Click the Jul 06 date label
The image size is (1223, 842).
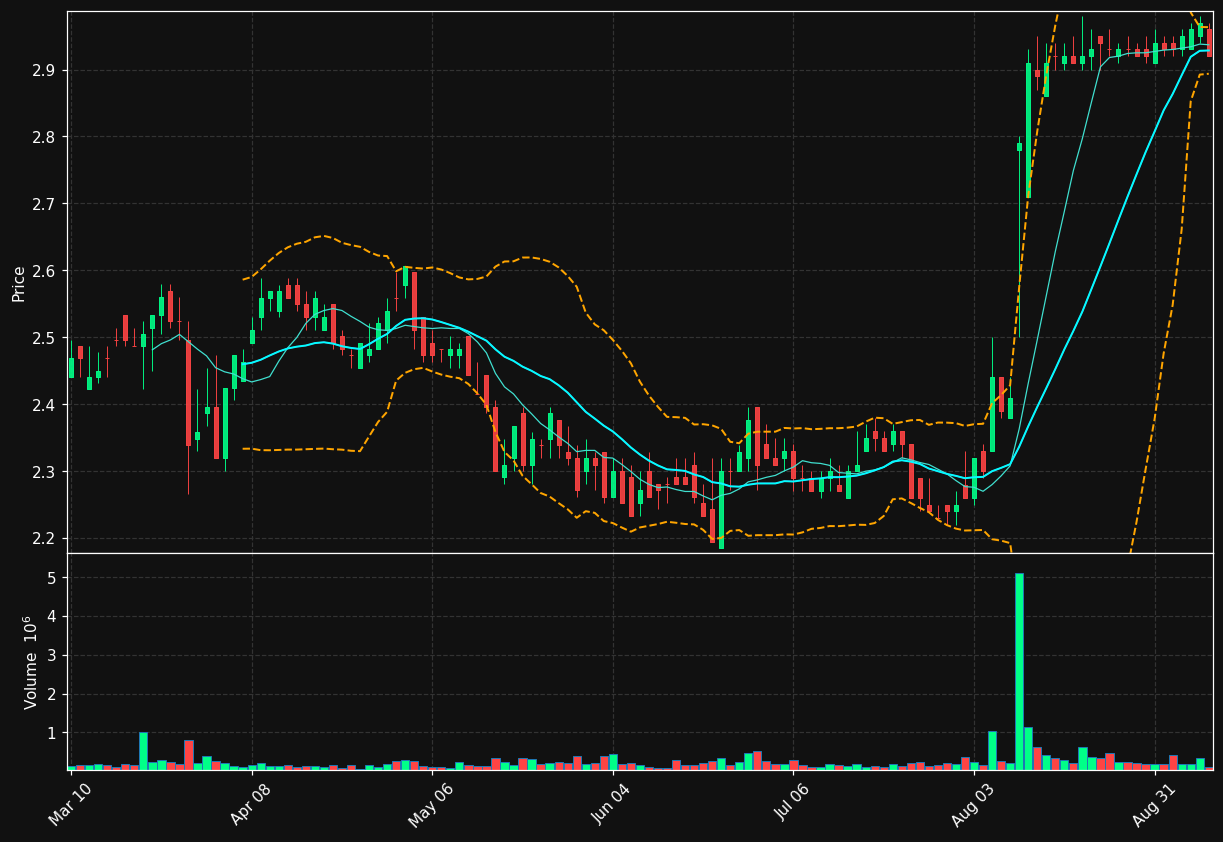pos(791,804)
